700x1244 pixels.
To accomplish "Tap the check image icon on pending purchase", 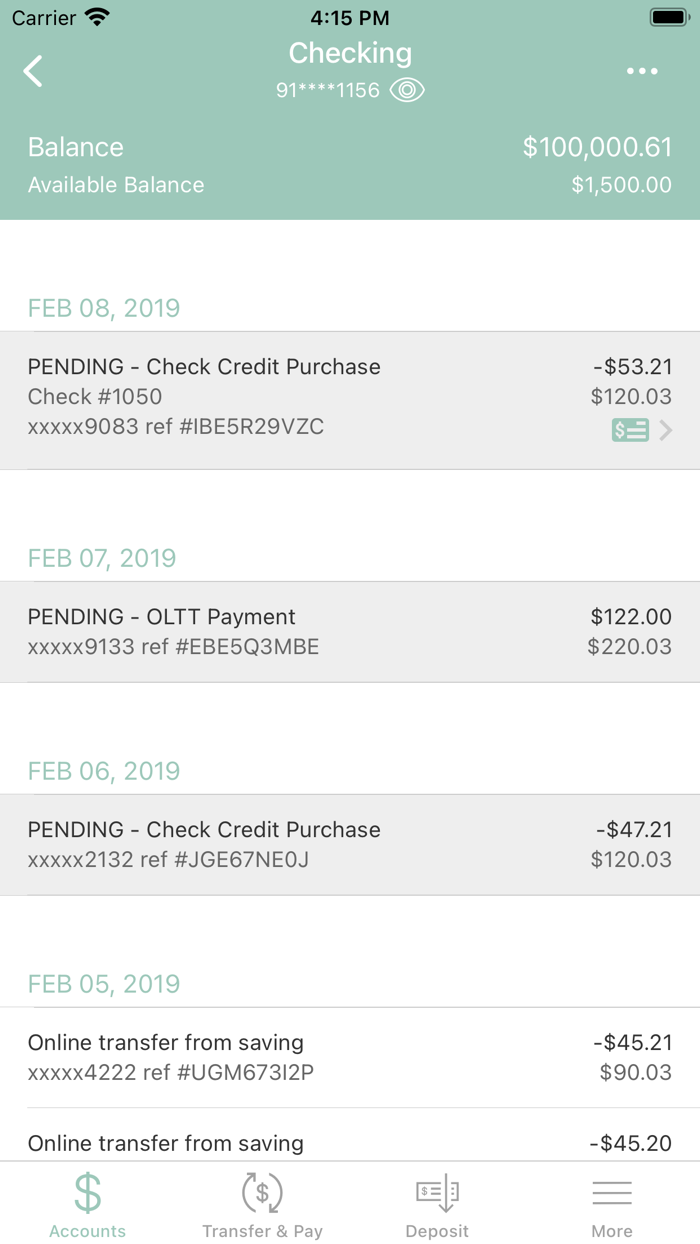I will (630, 429).
